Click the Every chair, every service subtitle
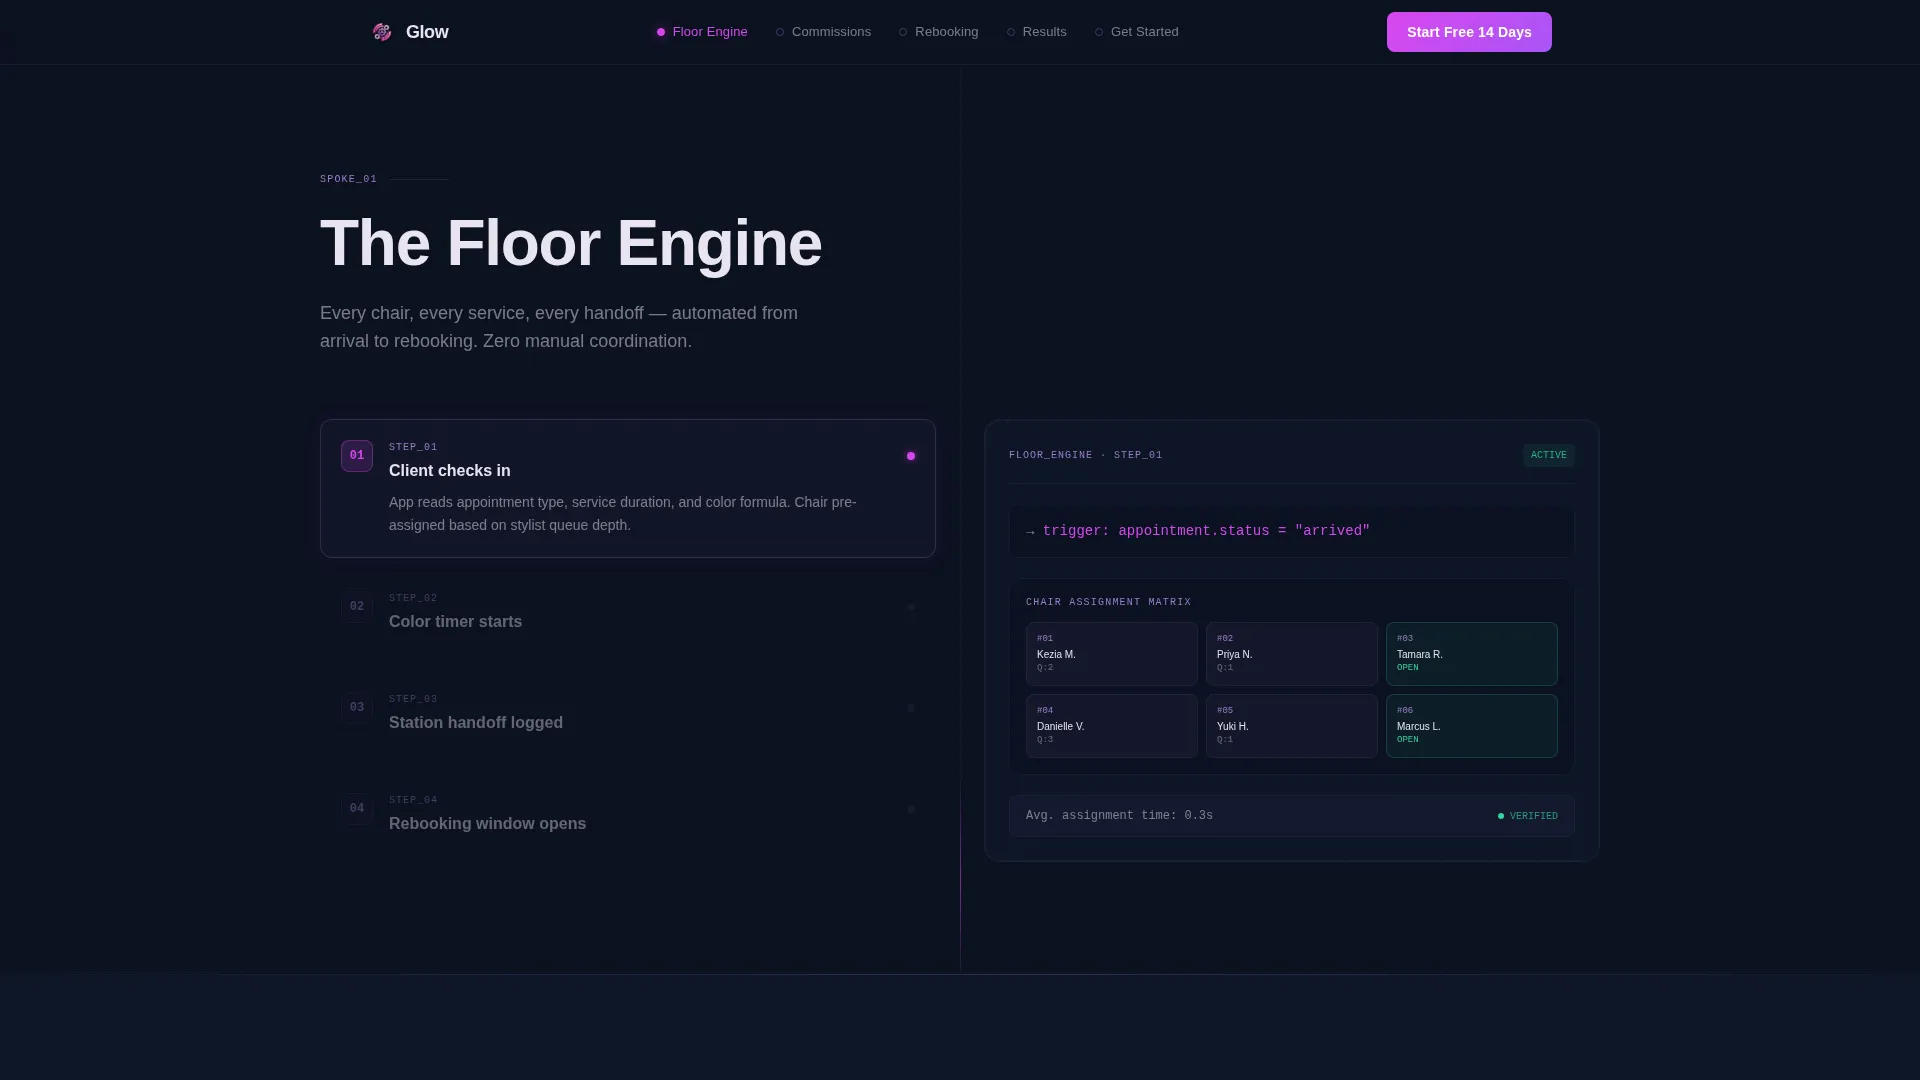Viewport: 1920px width, 1080px height. point(559,327)
